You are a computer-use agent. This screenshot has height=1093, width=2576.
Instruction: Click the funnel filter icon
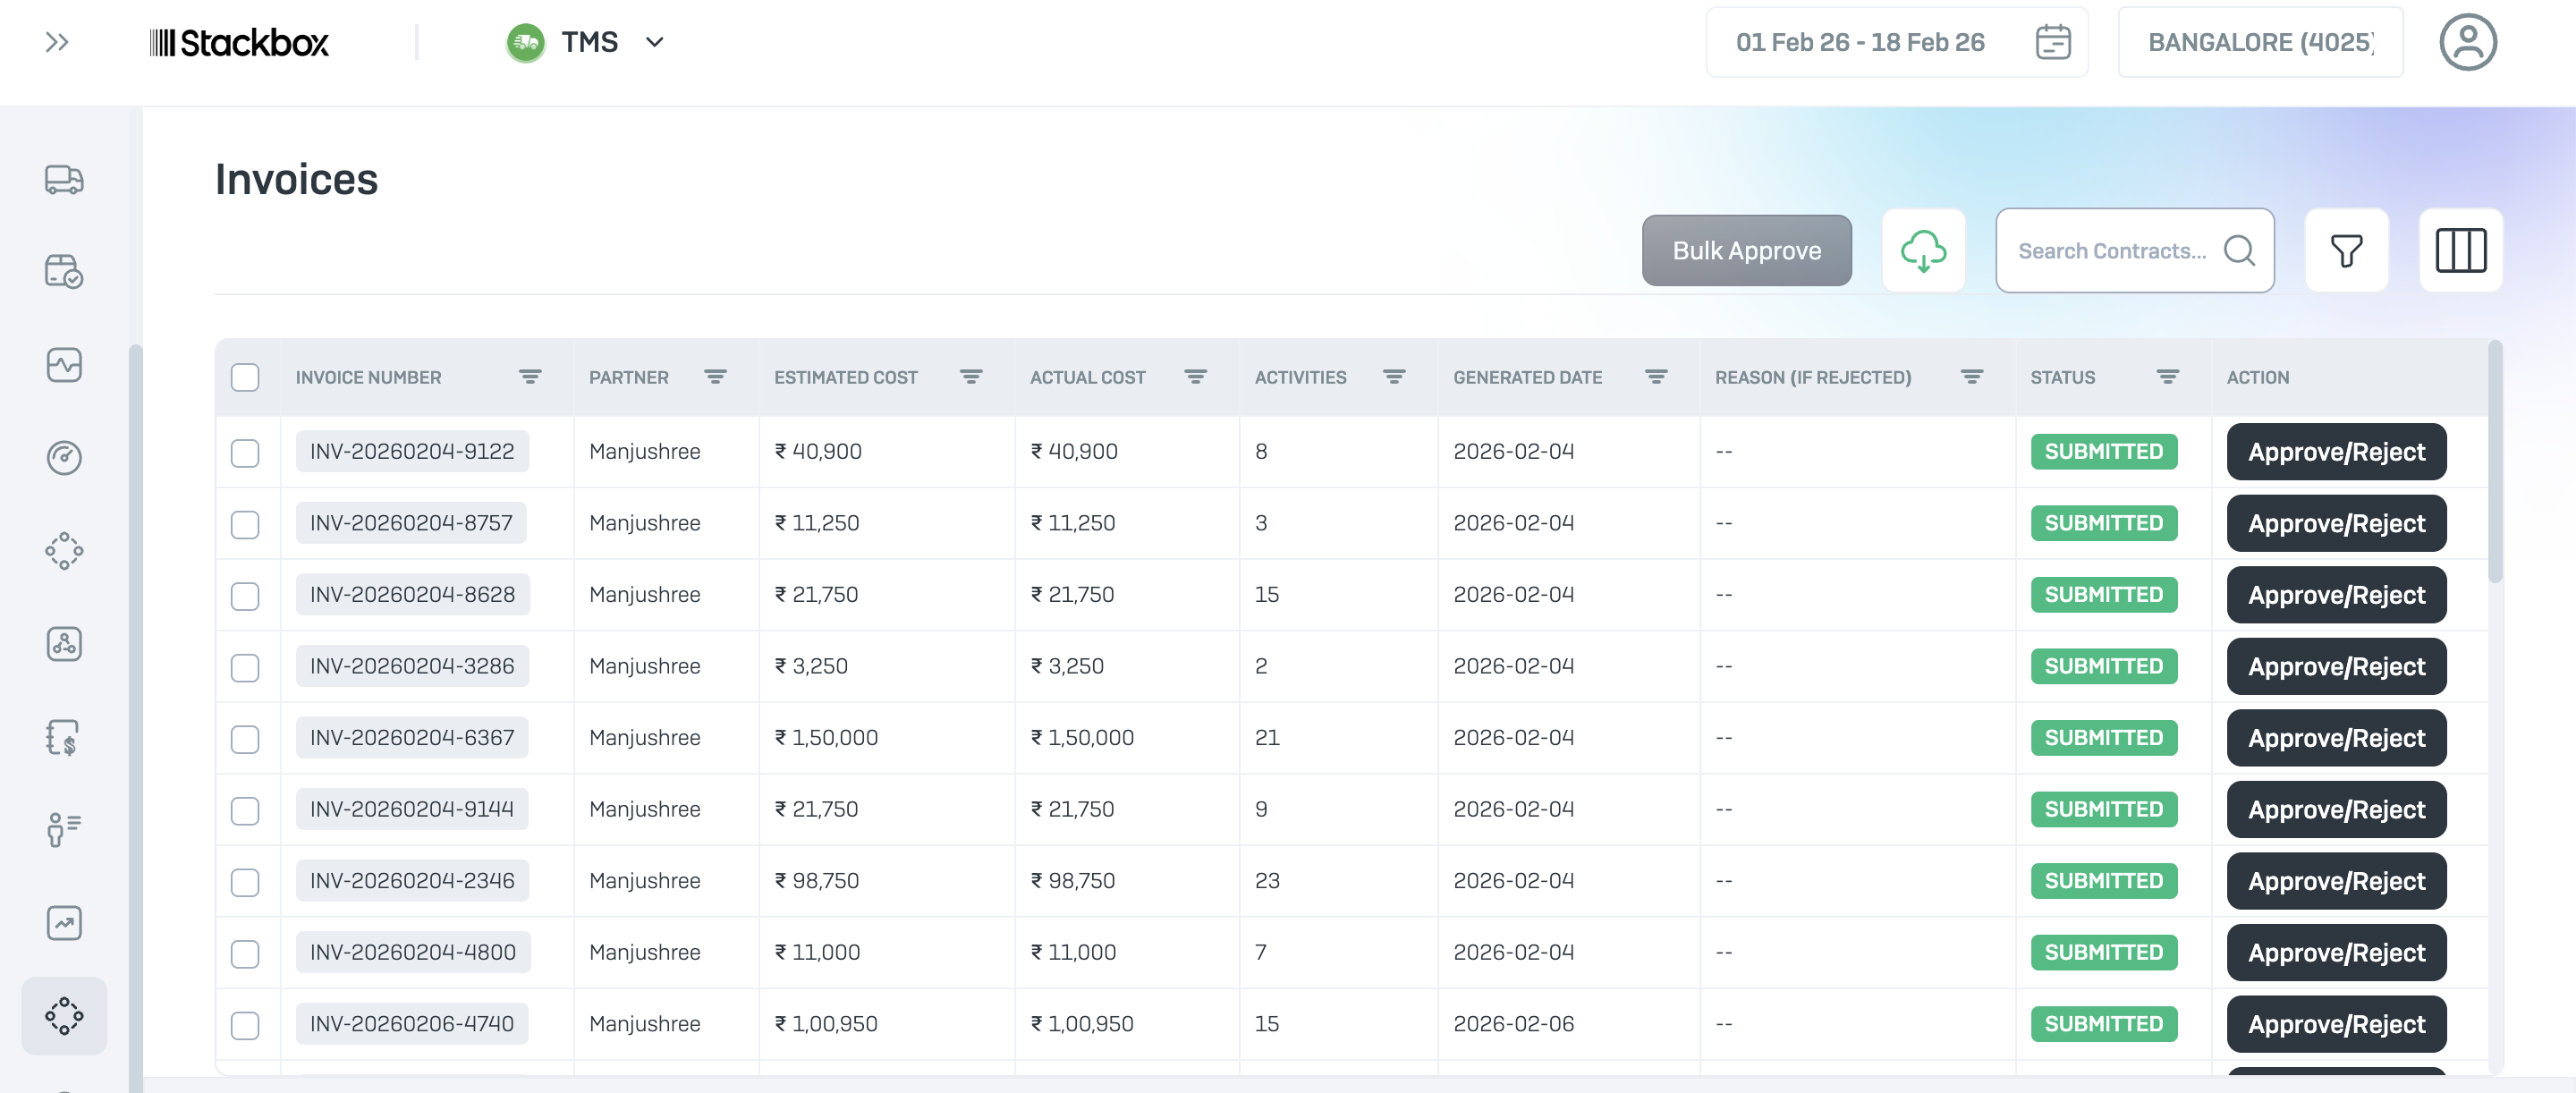tap(2345, 251)
